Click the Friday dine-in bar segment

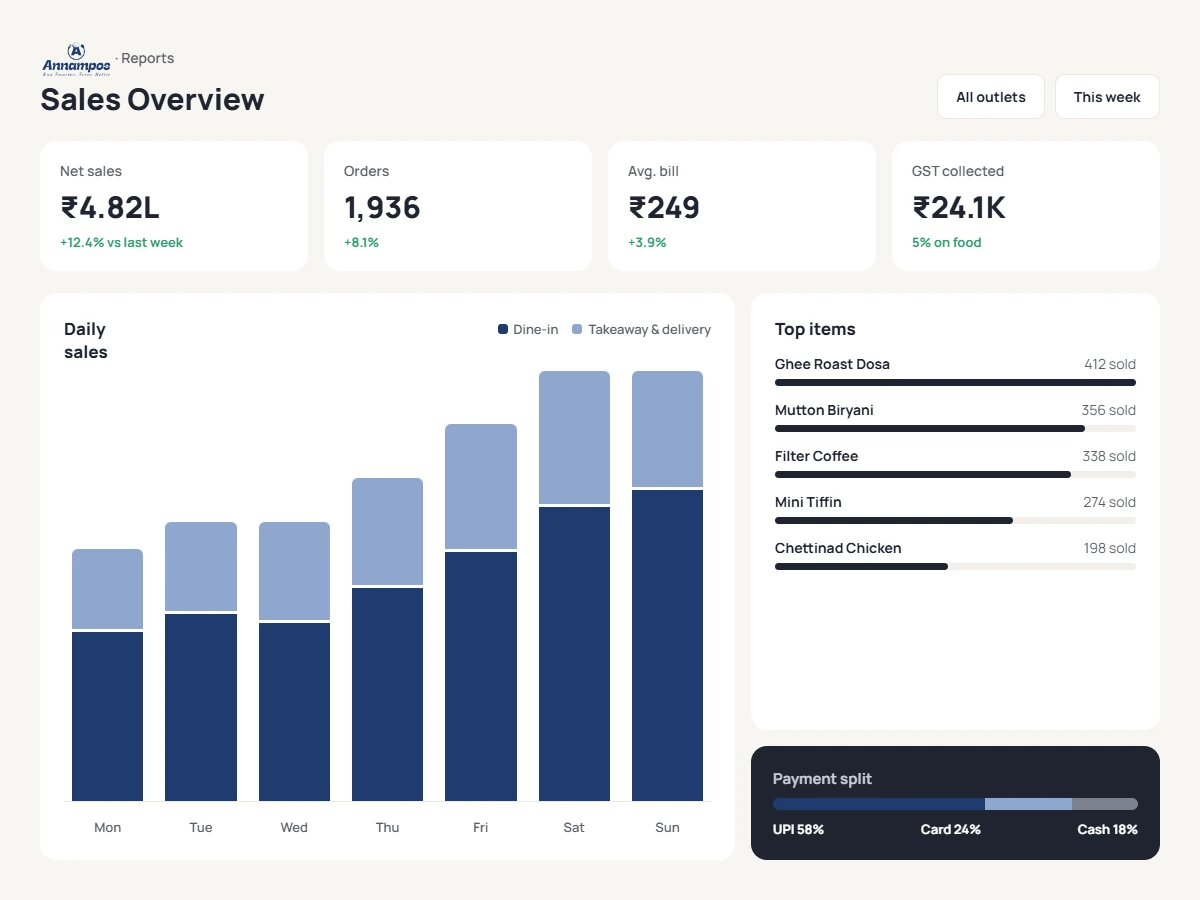point(481,676)
